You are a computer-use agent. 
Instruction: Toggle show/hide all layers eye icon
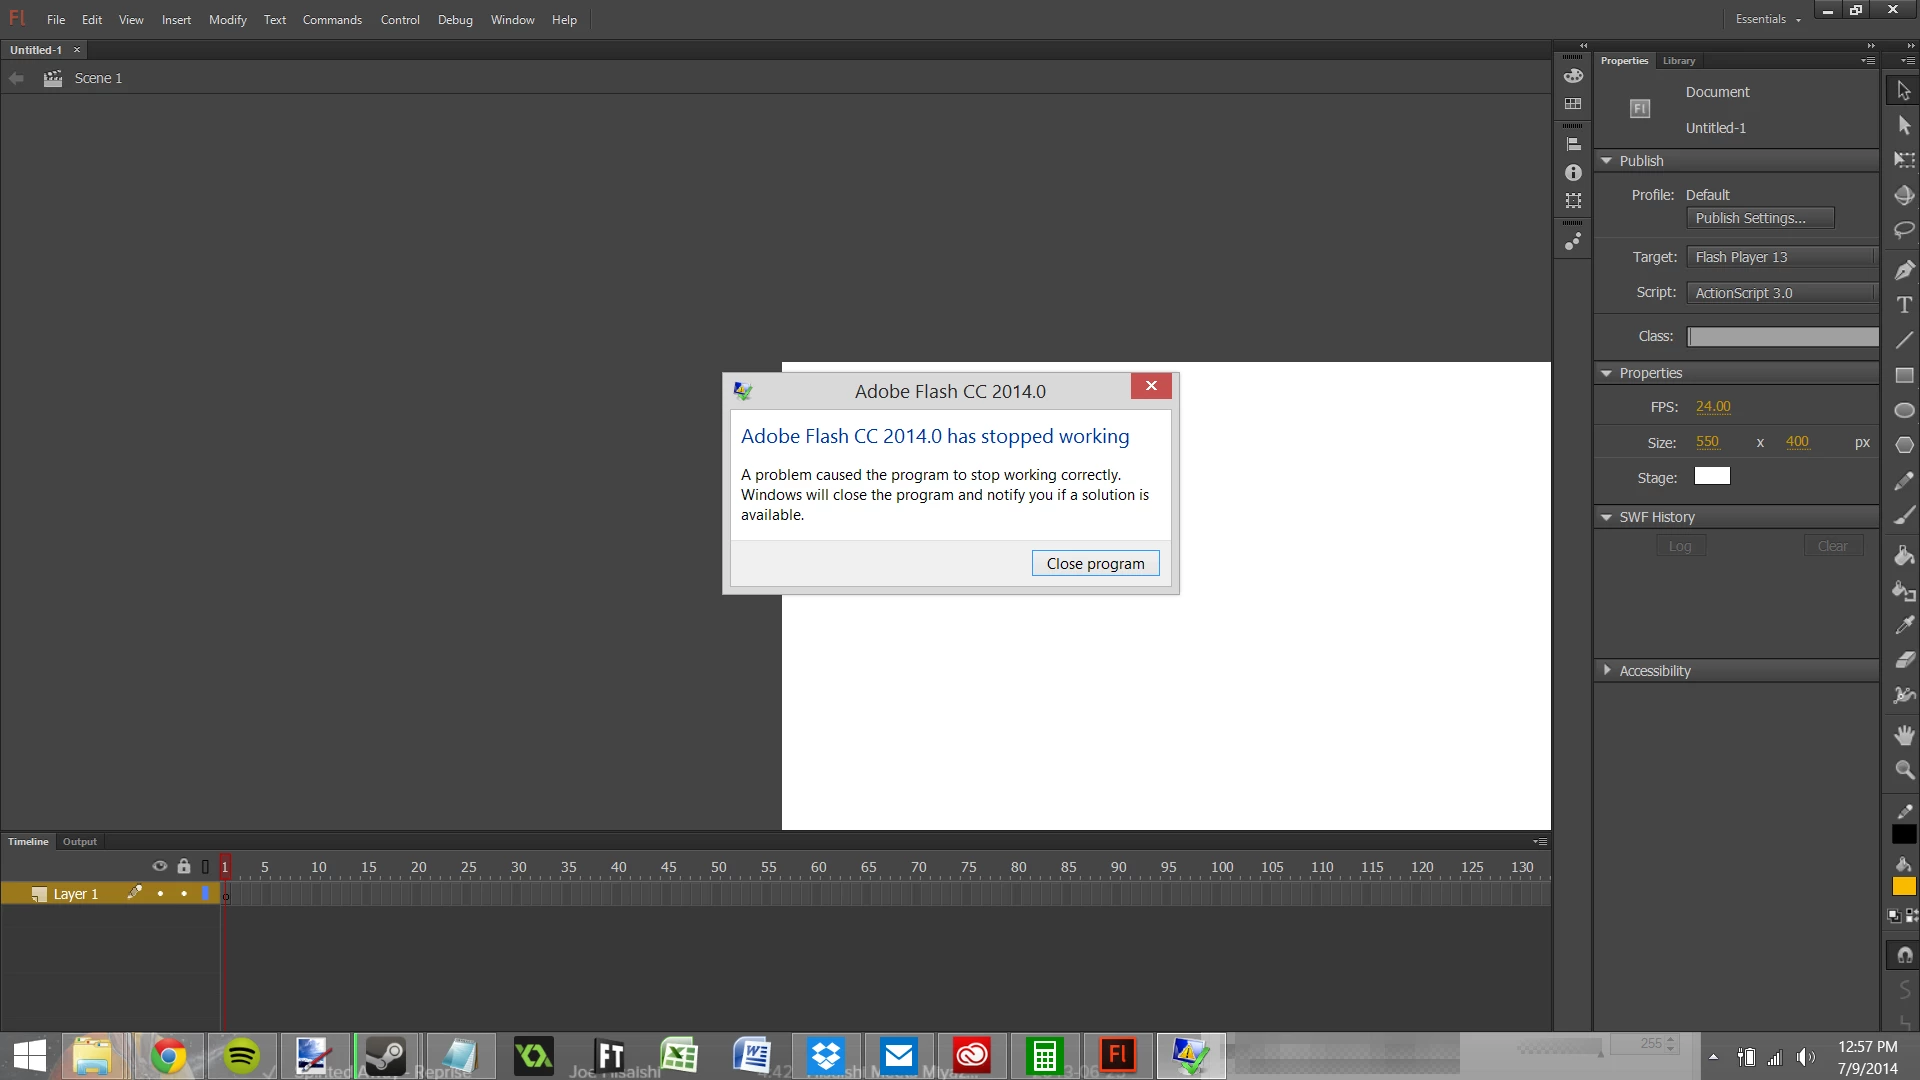pyautogui.click(x=159, y=866)
